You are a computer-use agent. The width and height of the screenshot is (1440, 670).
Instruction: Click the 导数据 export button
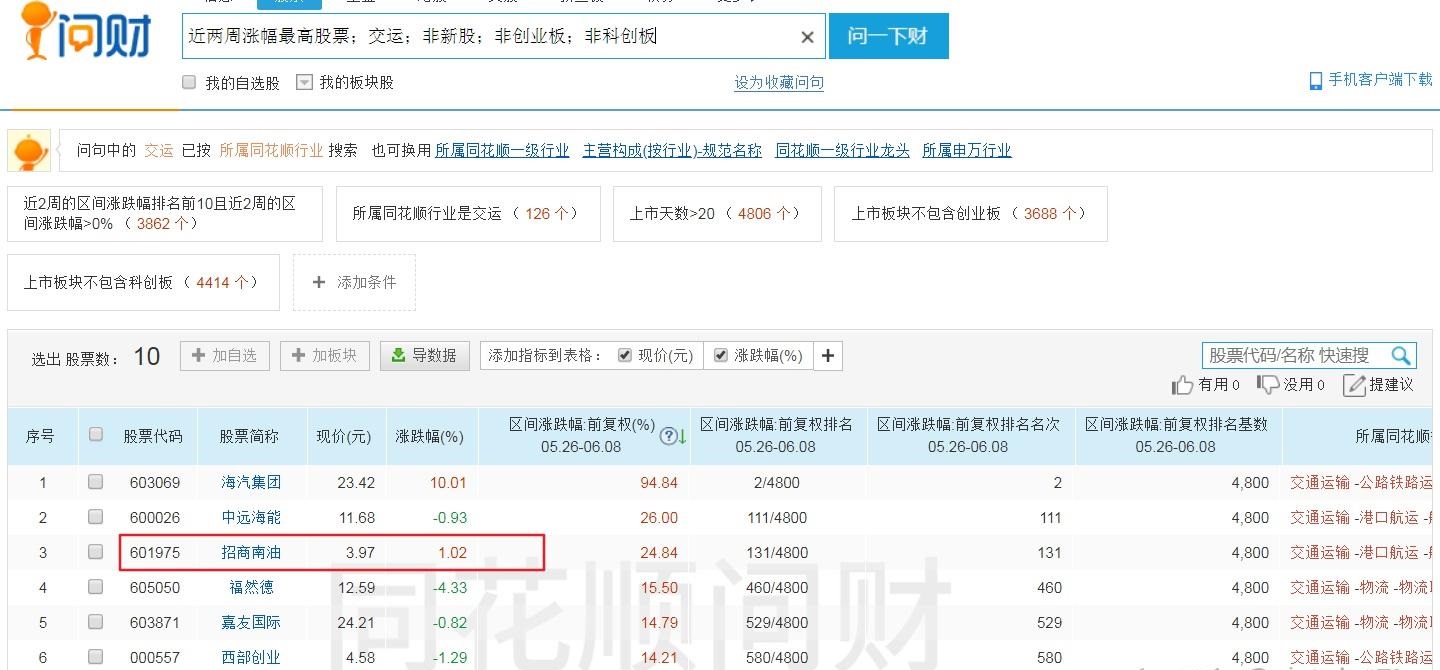[424, 355]
